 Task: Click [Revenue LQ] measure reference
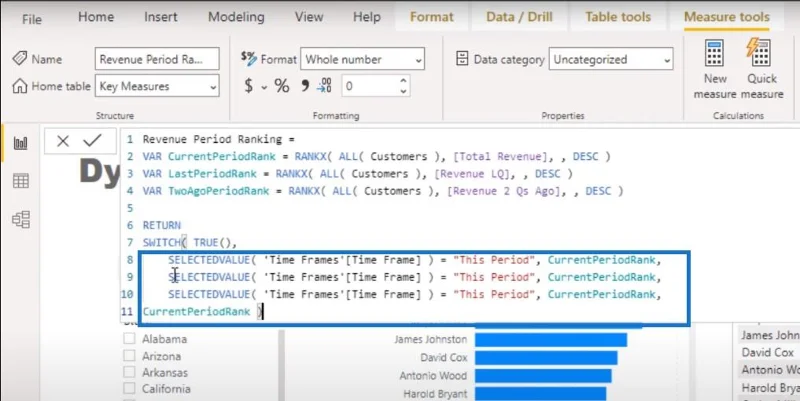point(472,174)
